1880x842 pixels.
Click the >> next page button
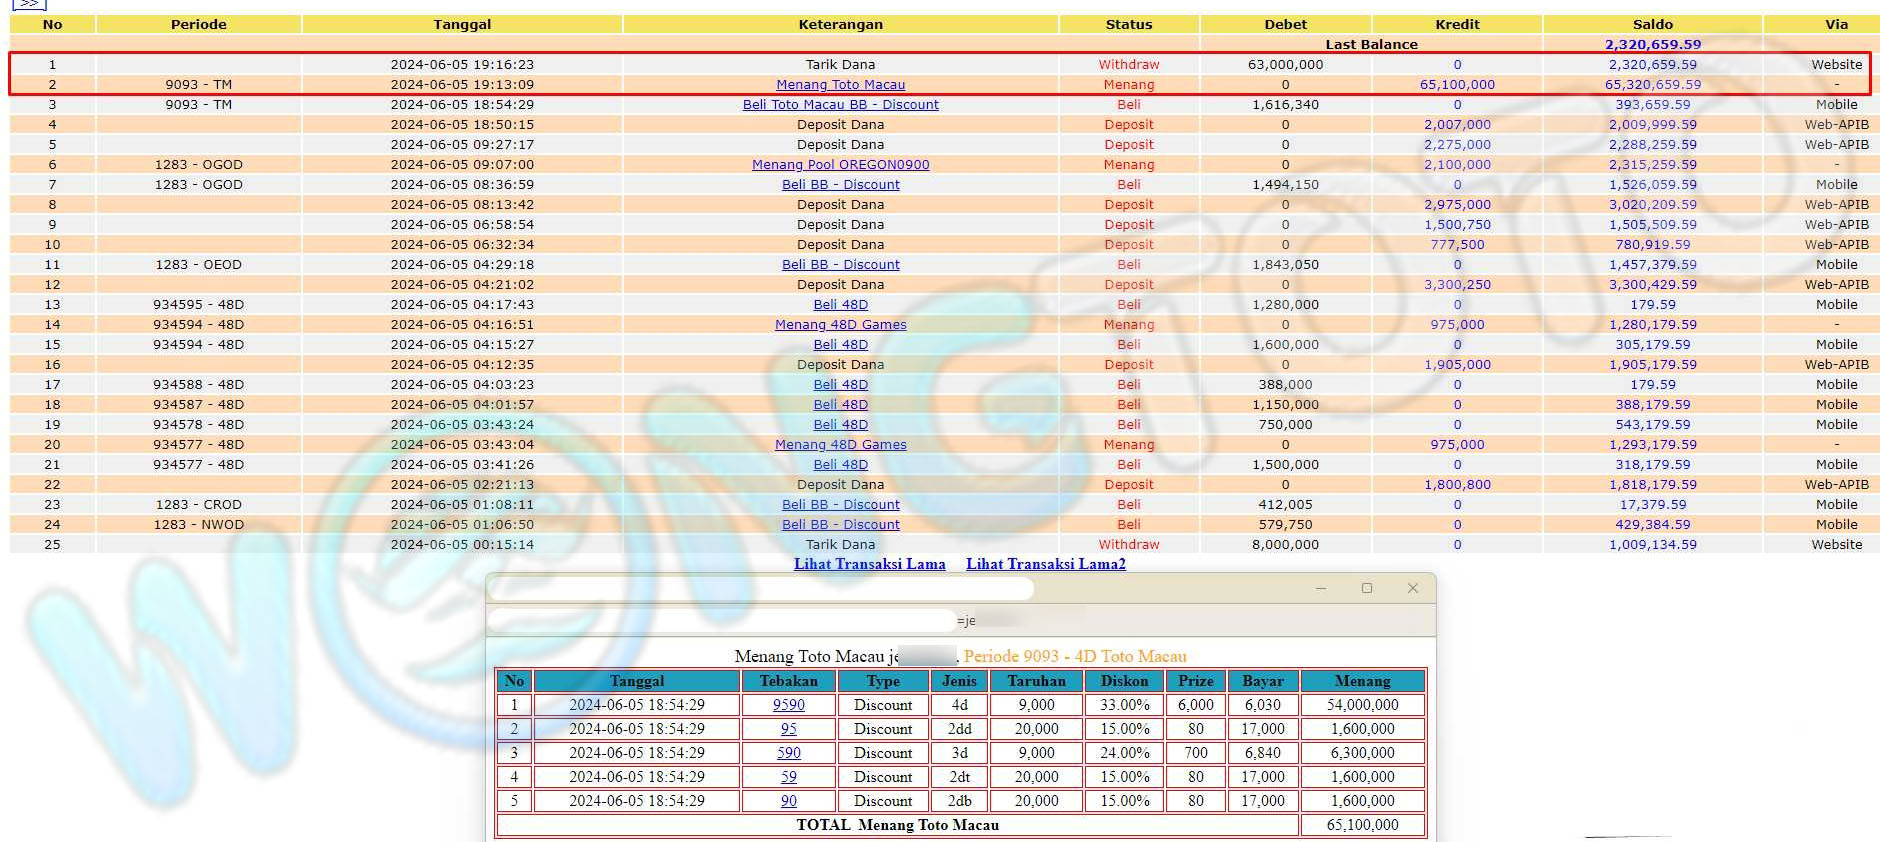(x=29, y=4)
